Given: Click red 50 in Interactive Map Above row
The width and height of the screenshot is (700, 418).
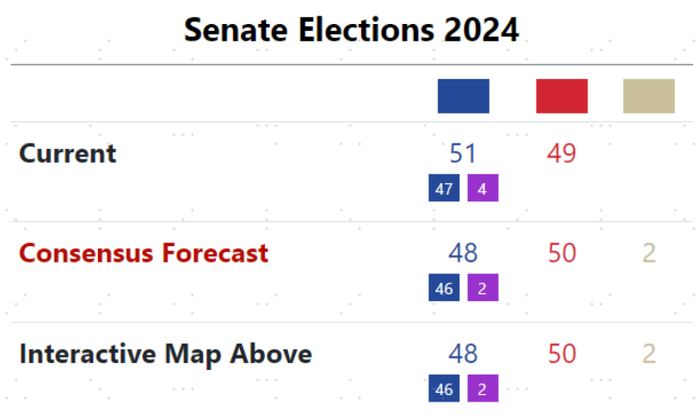Looking at the screenshot, I should (562, 354).
